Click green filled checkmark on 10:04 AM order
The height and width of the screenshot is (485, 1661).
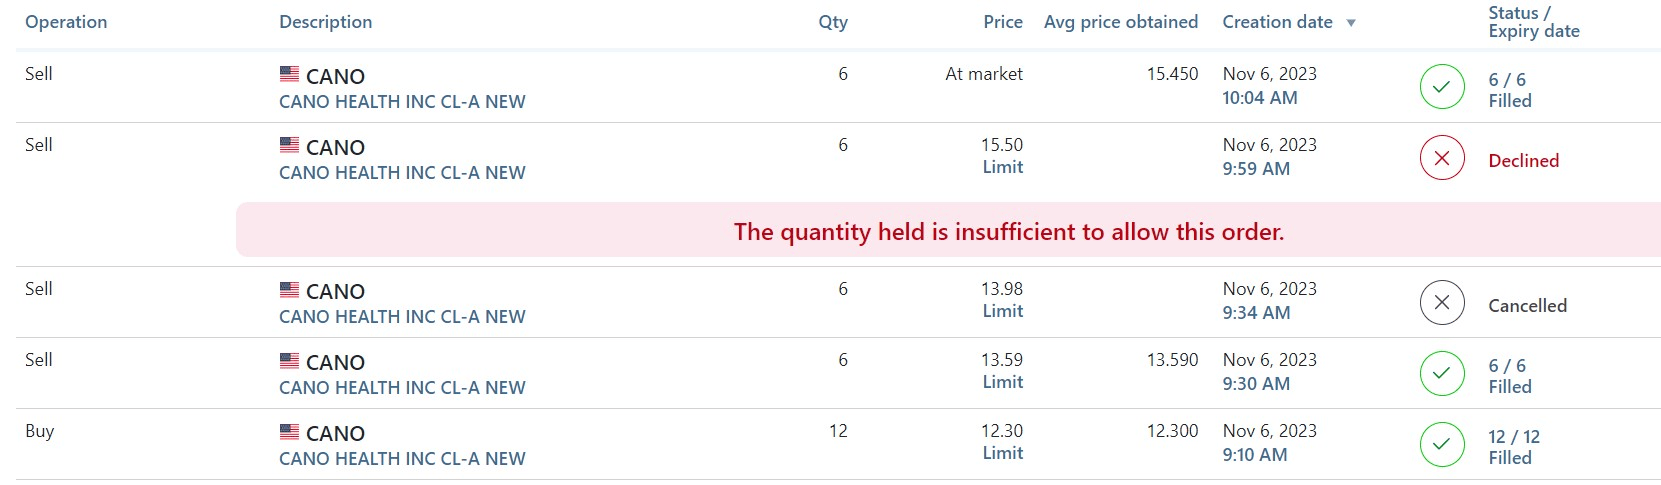coord(1441,87)
